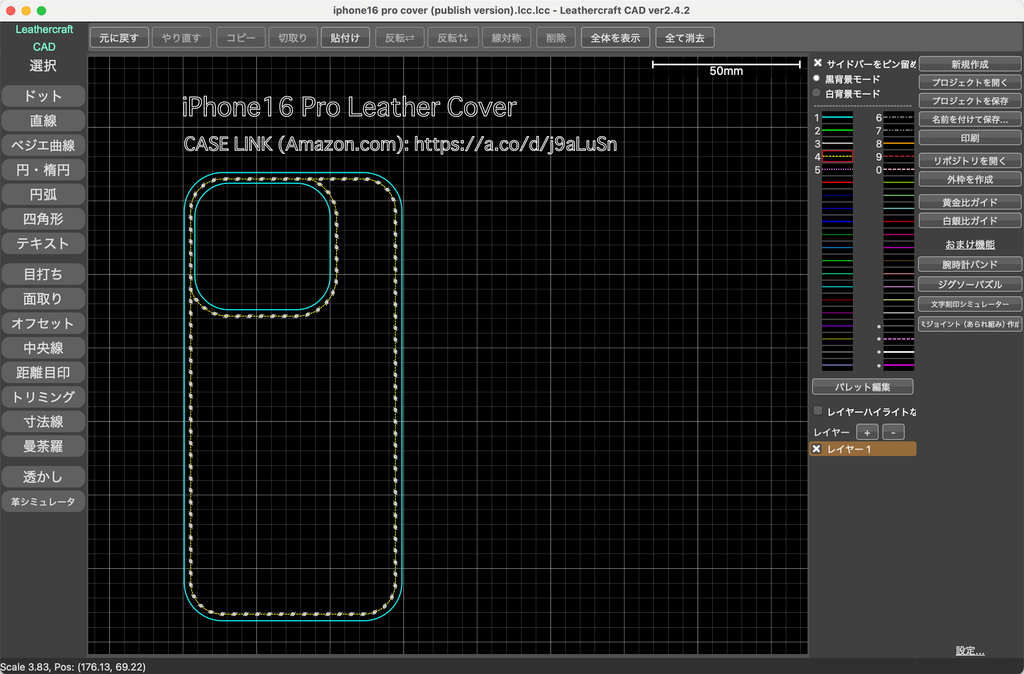Remove a layer with the - button

point(893,432)
